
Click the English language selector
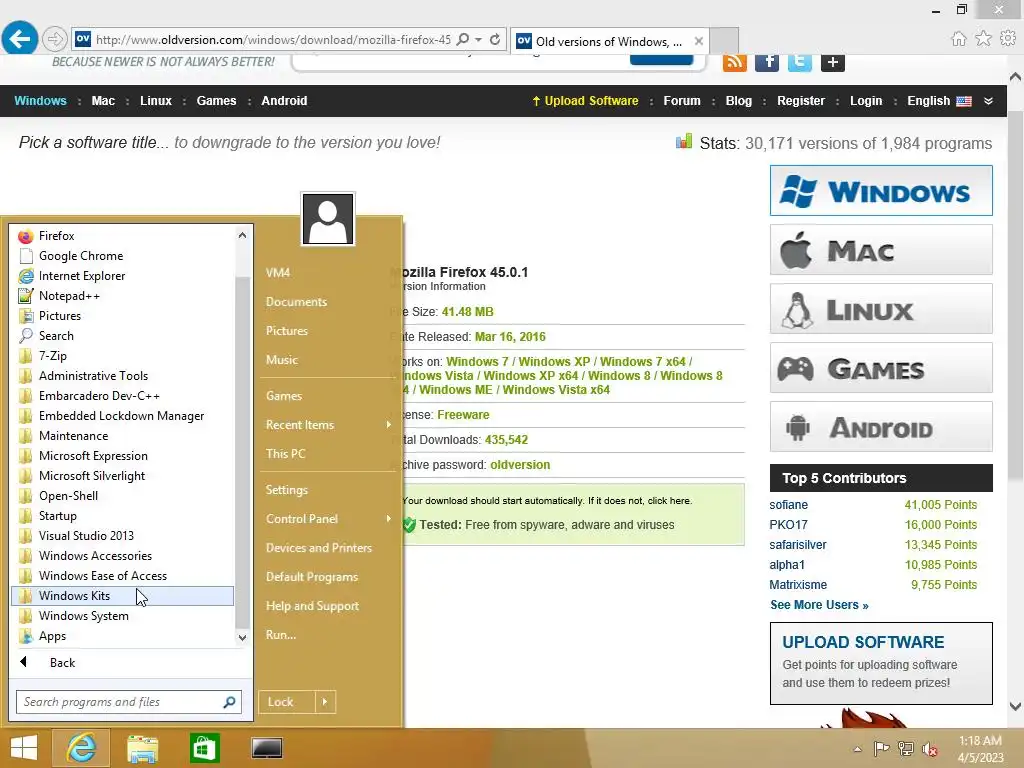click(939, 101)
